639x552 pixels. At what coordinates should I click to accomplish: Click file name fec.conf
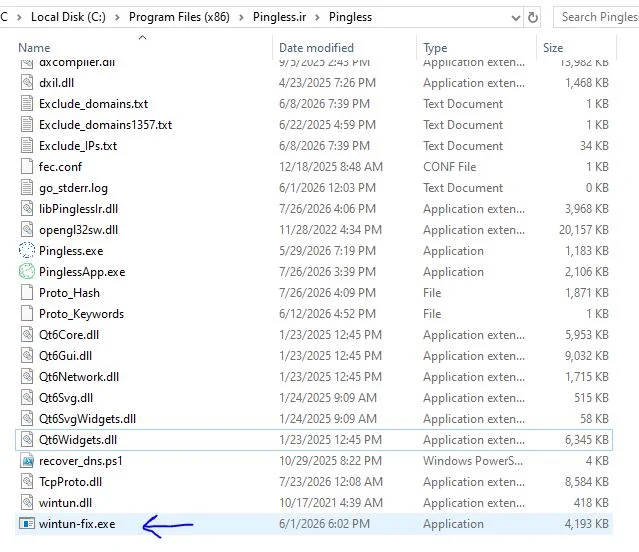(x=60, y=167)
